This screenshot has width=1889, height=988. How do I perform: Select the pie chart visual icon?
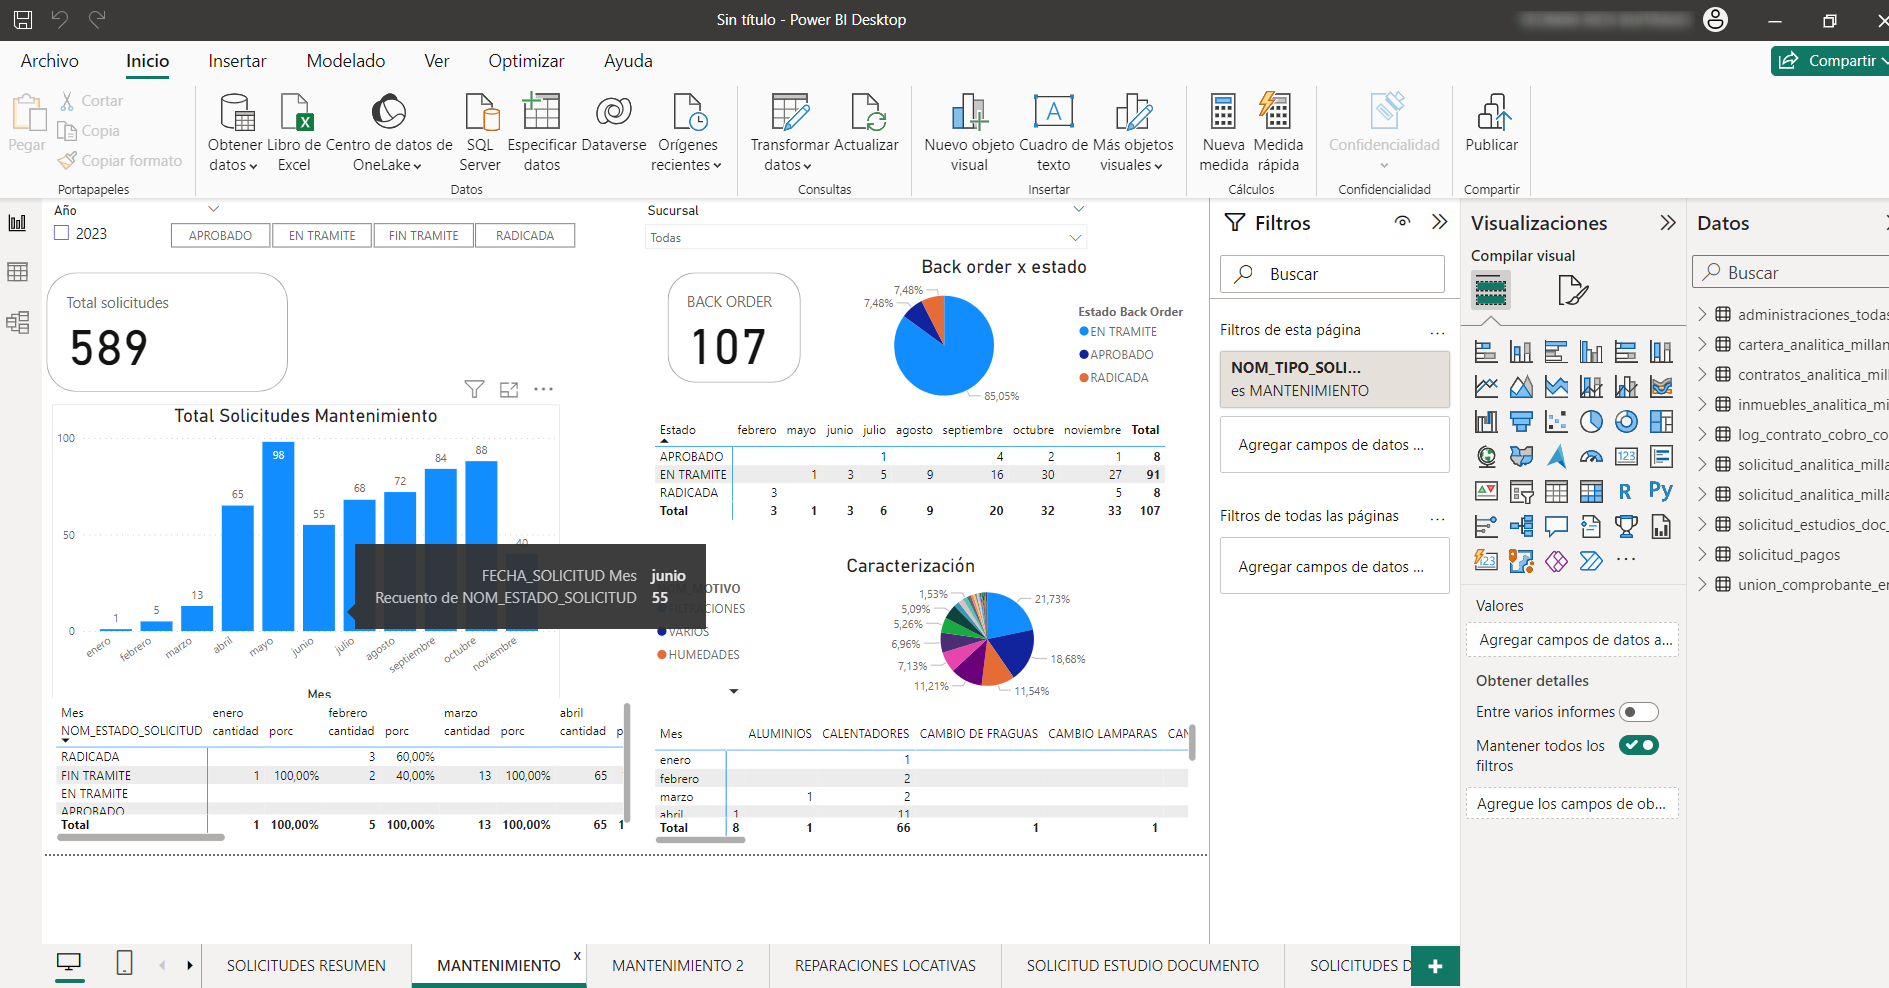click(x=1591, y=421)
